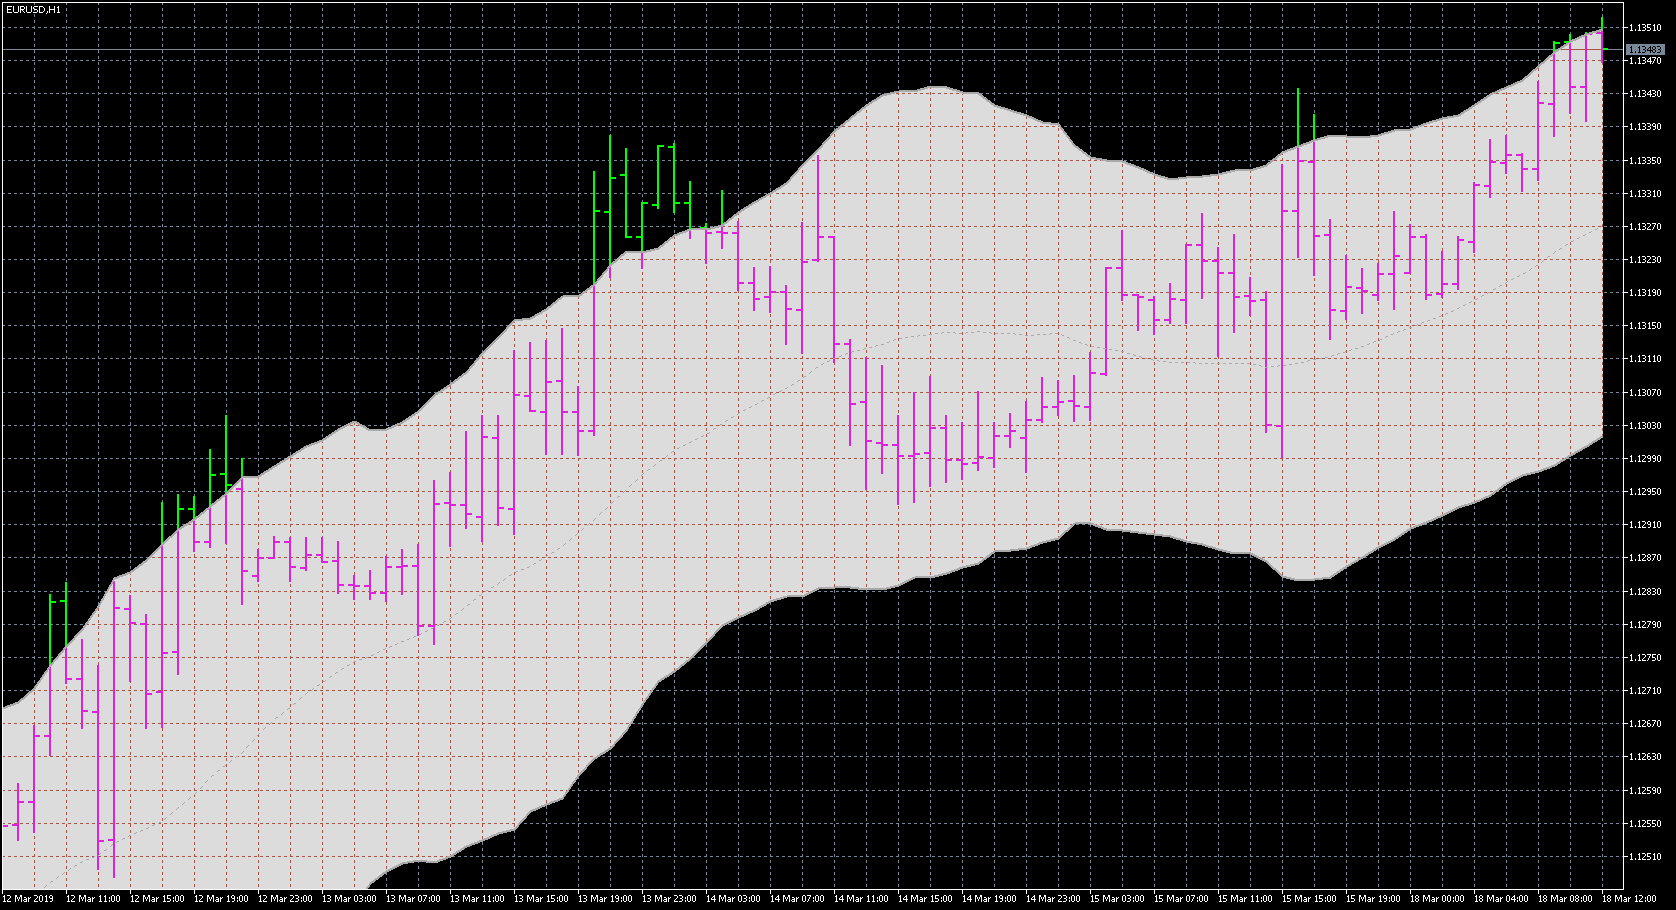
Task: Pick the 14 Mar 19:00 time label
Action: pyautogui.click(x=989, y=899)
